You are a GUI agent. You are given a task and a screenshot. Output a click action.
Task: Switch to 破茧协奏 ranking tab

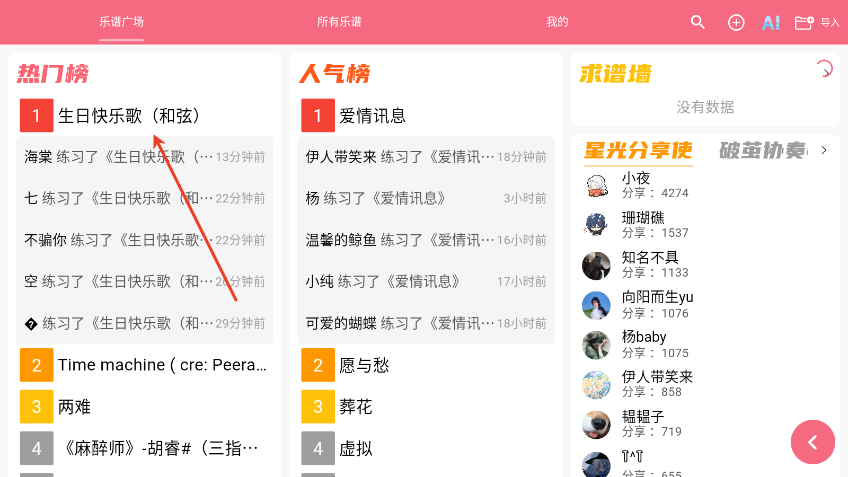click(763, 150)
